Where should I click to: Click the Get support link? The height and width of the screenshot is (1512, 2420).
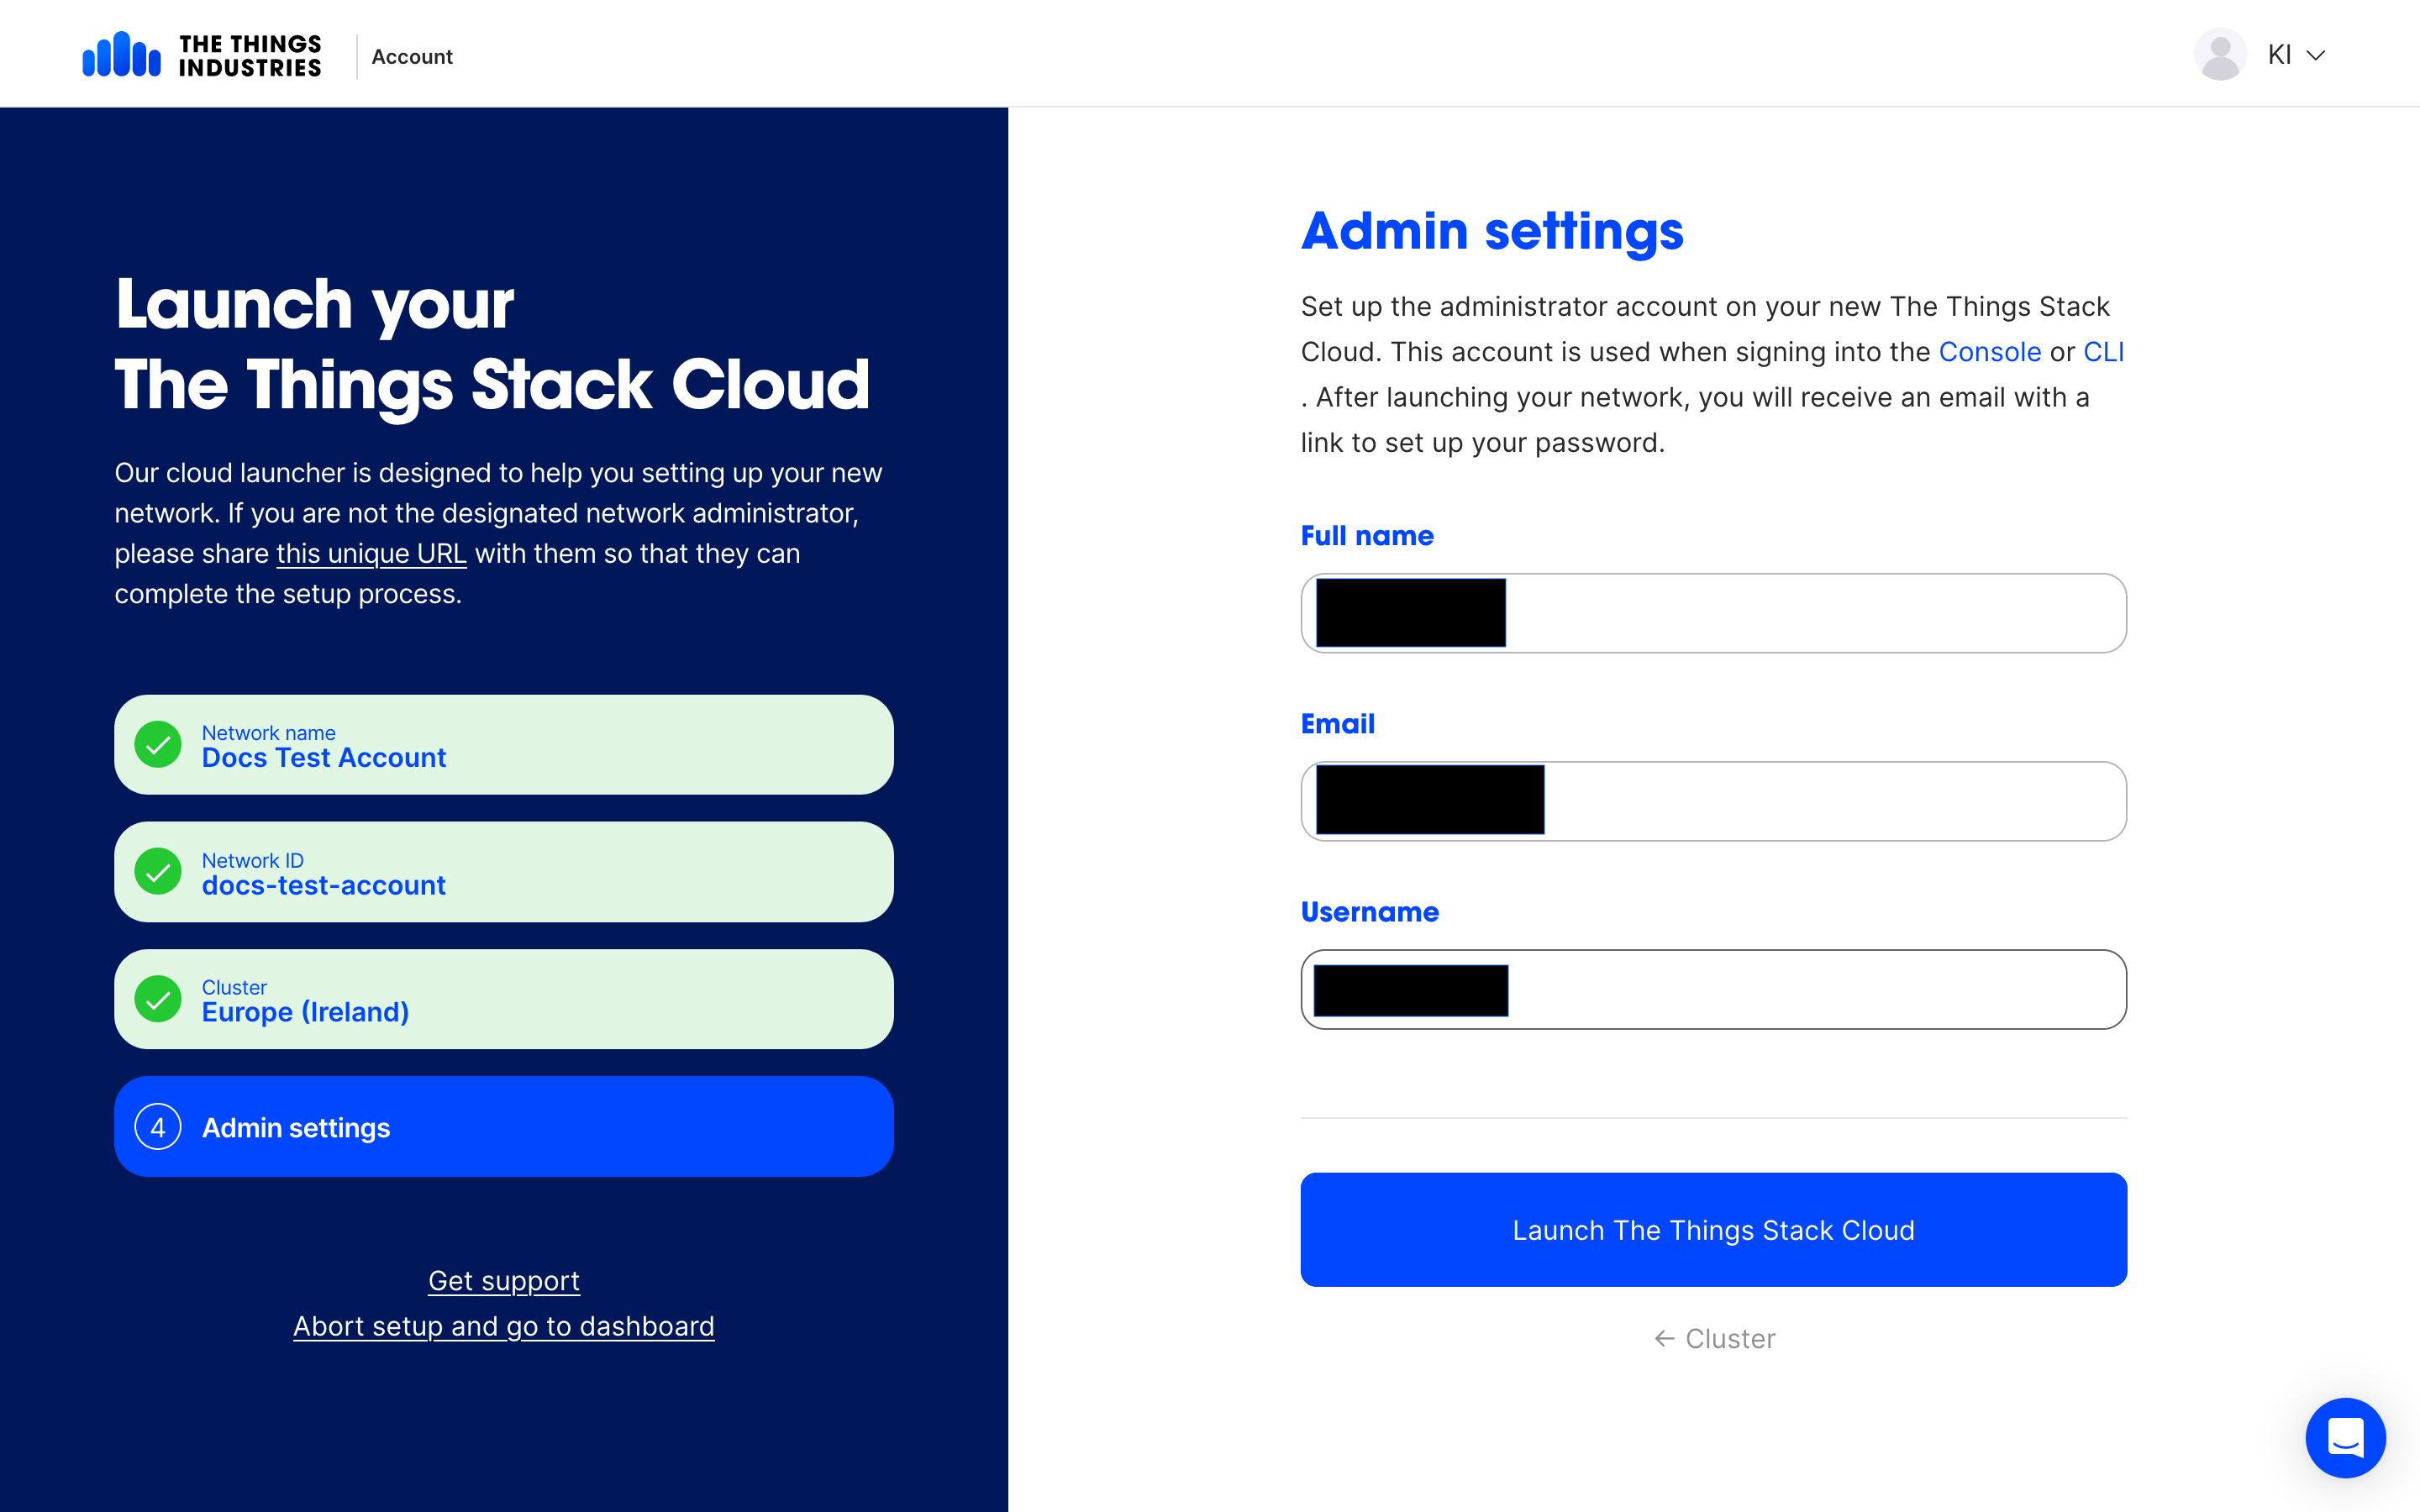tap(503, 1281)
